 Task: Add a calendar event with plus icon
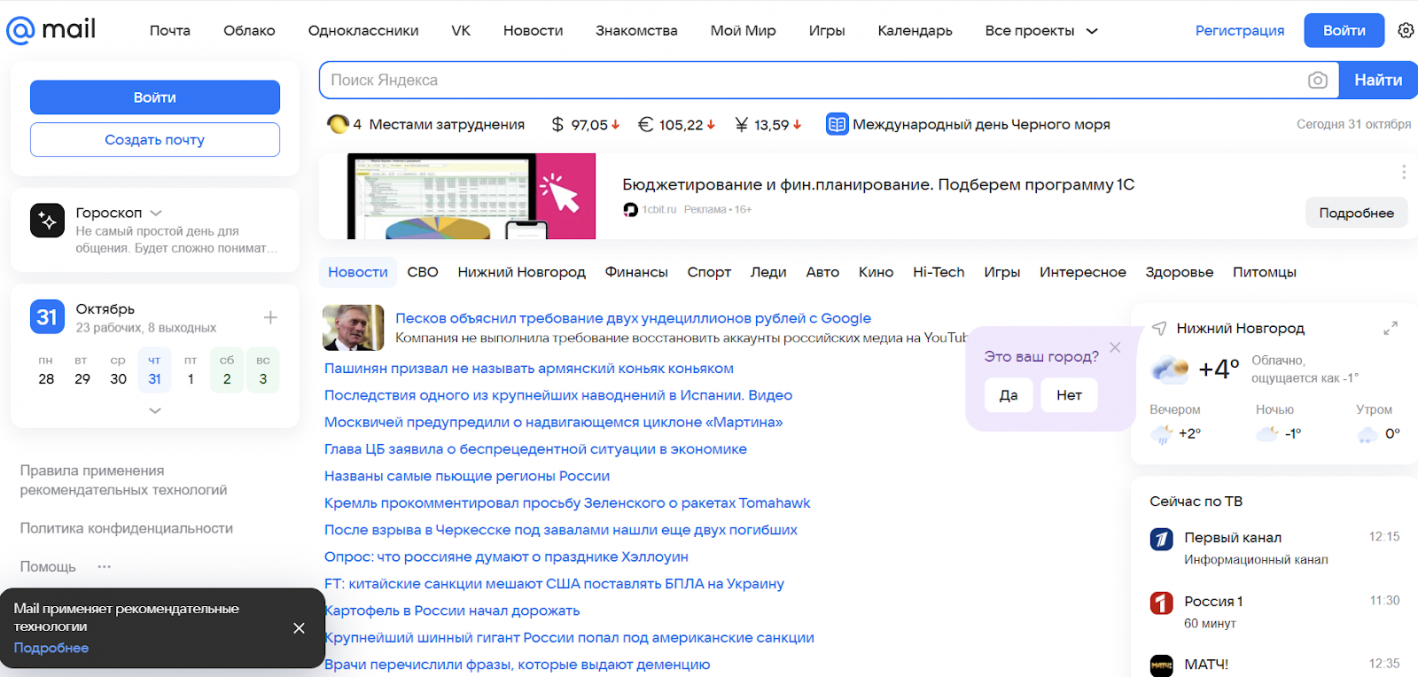pyautogui.click(x=270, y=318)
